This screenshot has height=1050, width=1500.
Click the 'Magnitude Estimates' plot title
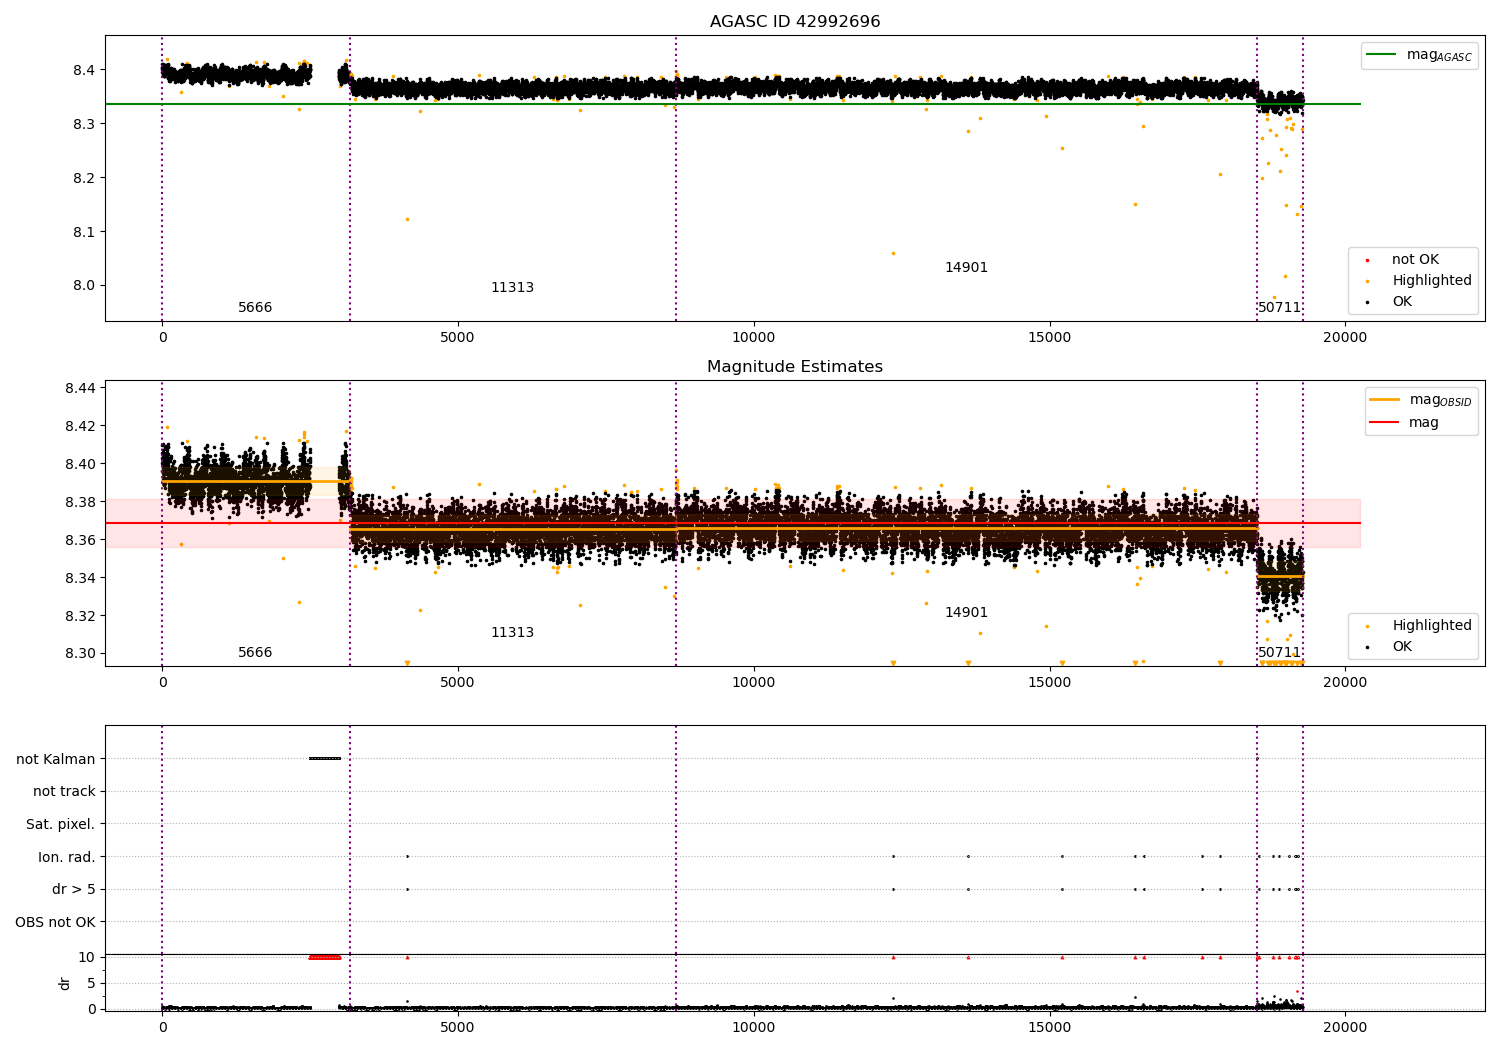795,367
